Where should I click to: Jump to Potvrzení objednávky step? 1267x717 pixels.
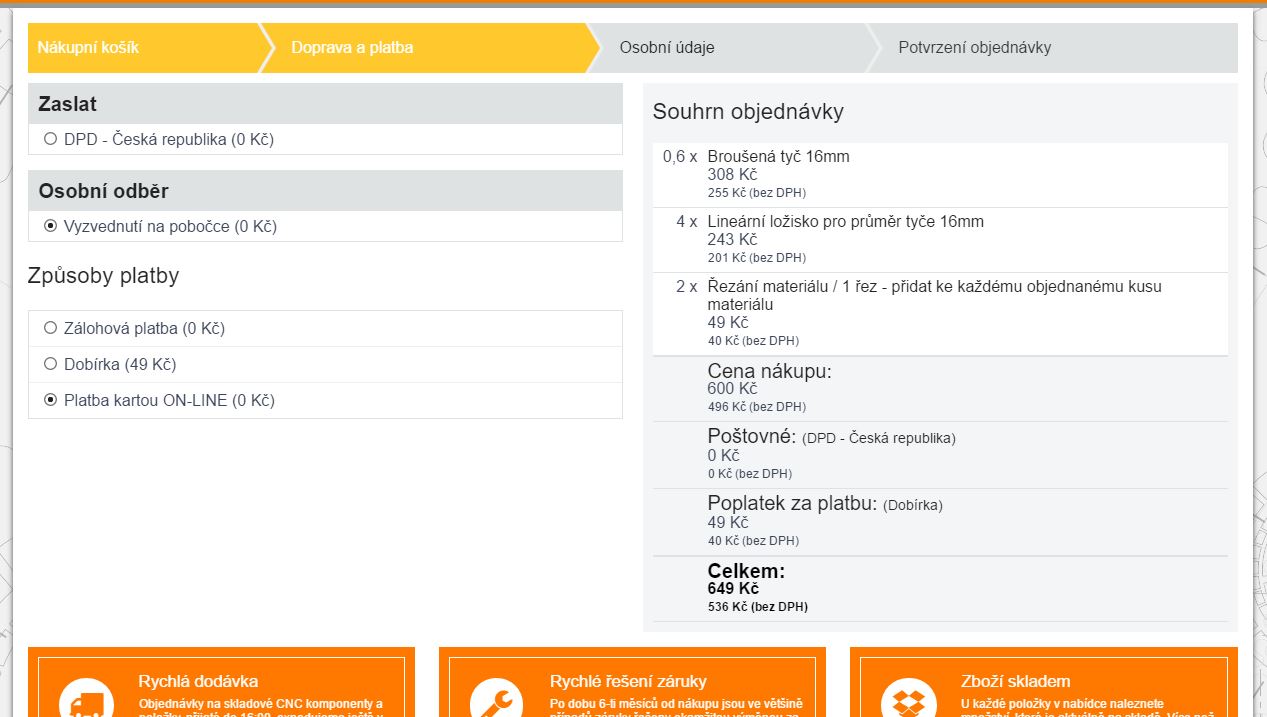click(x=974, y=48)
